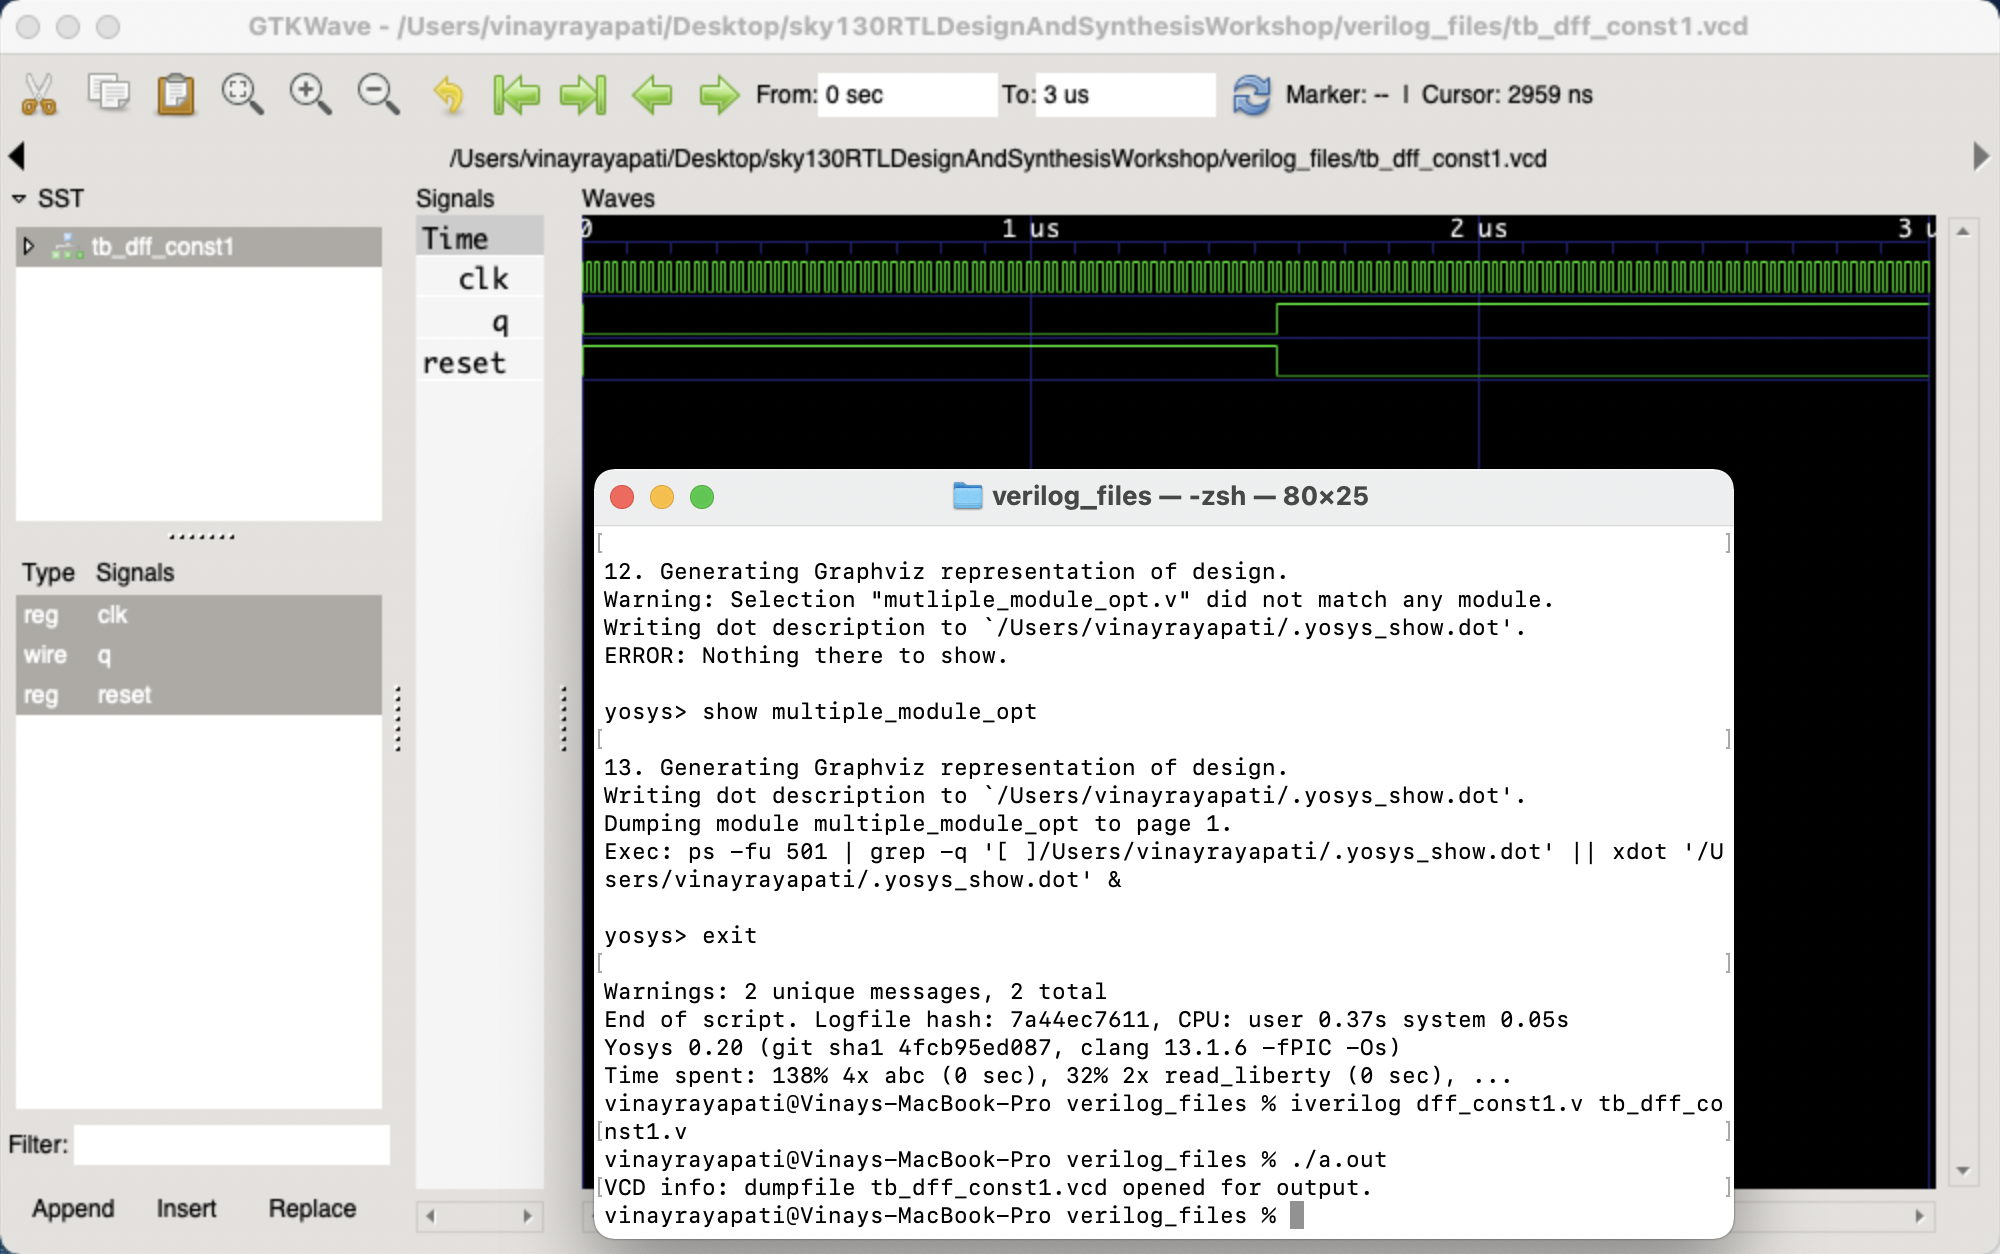Image resolution: width=2000 pixels, height=1254 pixels.
Task: Paste traces using the clipboard icon
Action: pyautogui.click(x=176, y=94)
